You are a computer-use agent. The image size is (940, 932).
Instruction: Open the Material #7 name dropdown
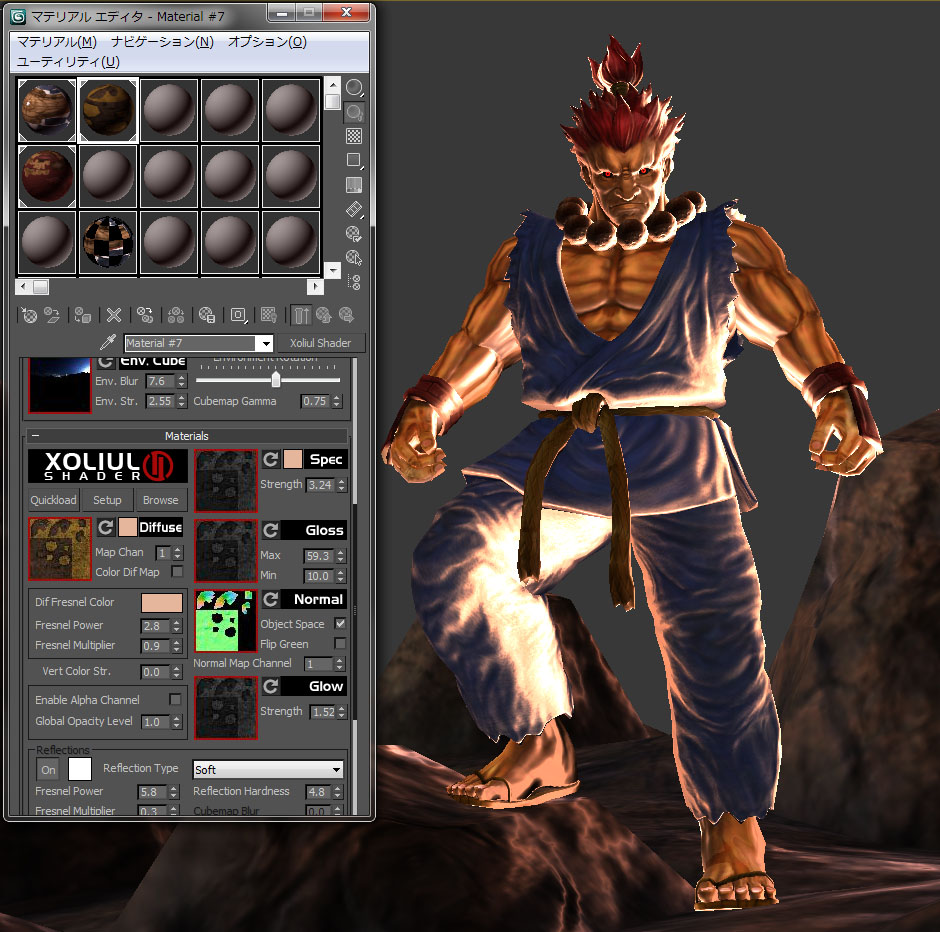point(266,343)
